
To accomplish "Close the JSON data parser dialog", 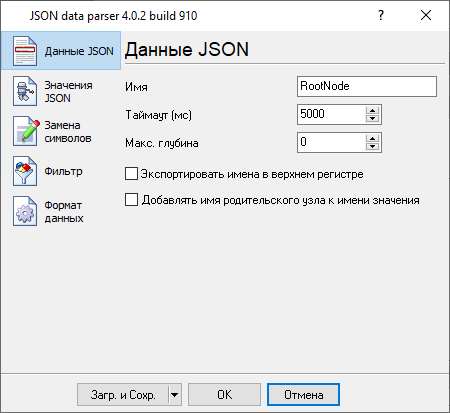I will (426, 15).
